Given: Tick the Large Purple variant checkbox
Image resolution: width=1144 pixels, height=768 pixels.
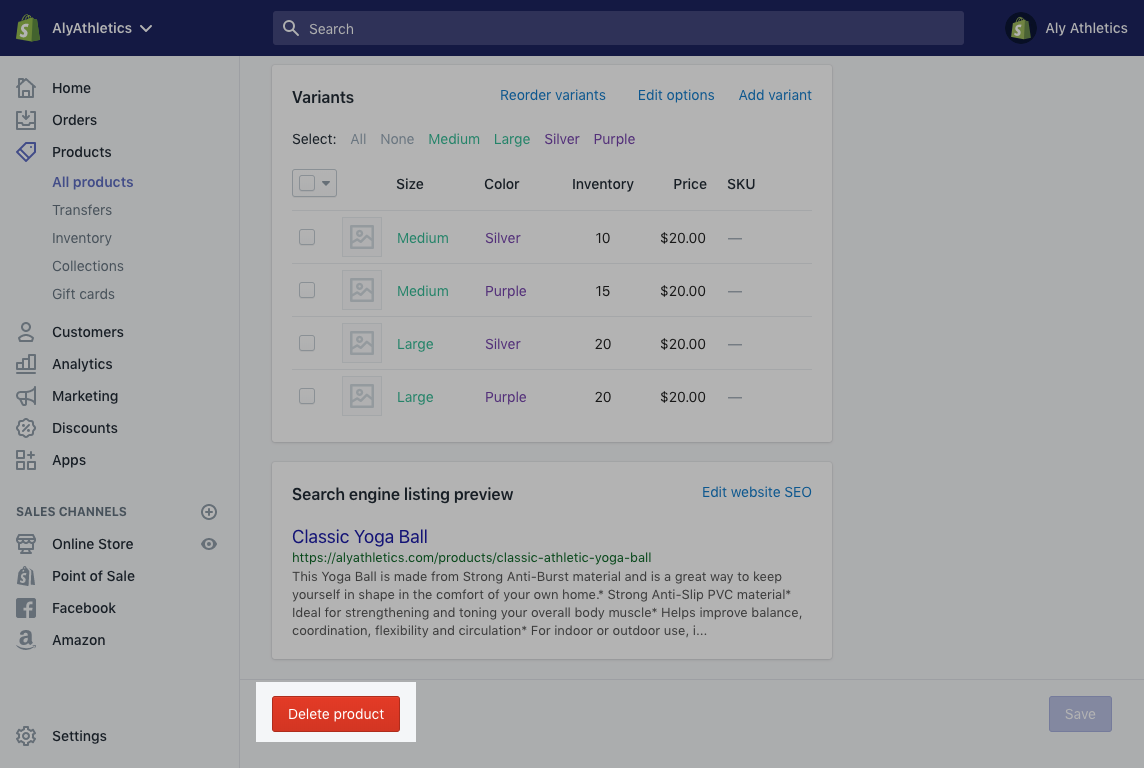Looking at the screenshot, I should point(307,396).
